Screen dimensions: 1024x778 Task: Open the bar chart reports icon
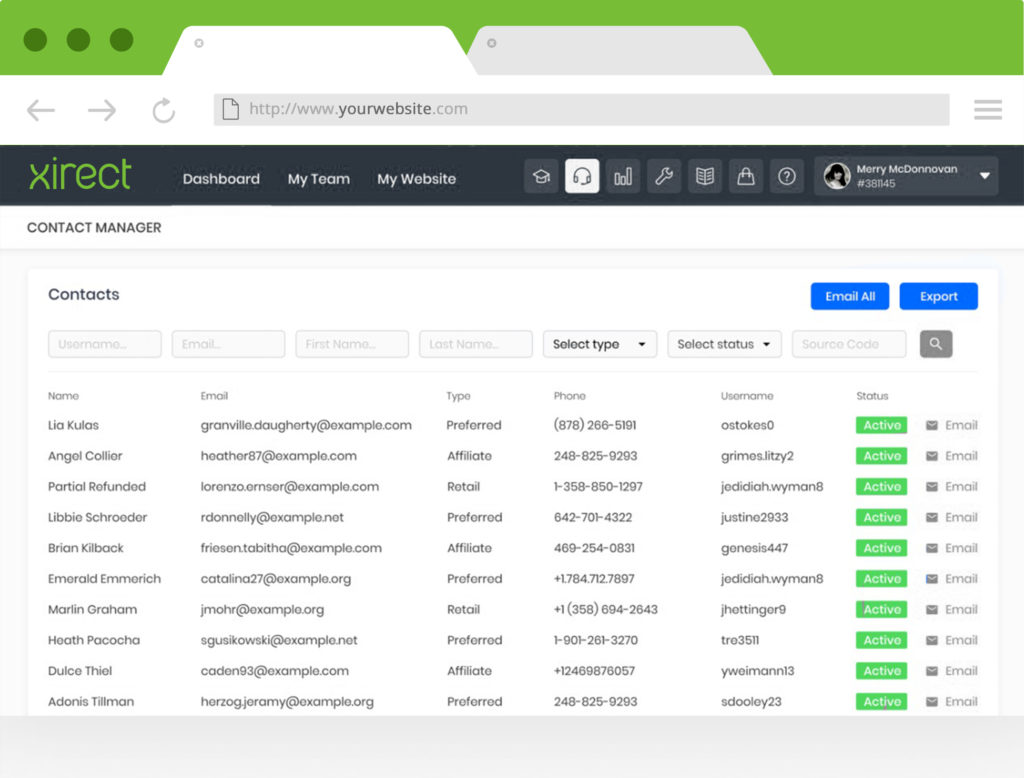[623, 176]
